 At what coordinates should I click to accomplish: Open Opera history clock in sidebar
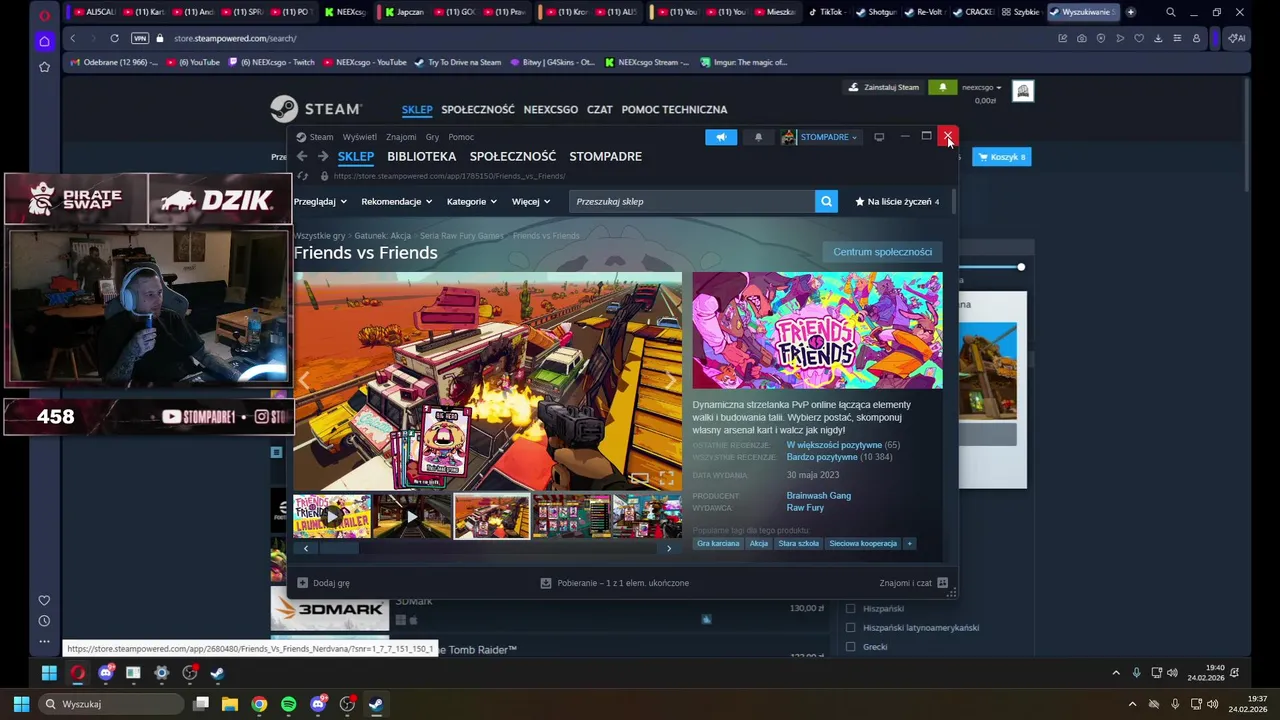click(44, 621)
